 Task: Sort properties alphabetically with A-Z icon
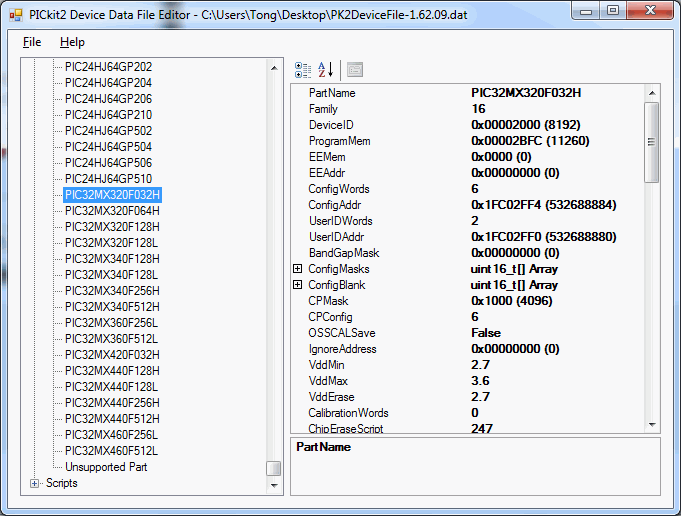(326, 70)
